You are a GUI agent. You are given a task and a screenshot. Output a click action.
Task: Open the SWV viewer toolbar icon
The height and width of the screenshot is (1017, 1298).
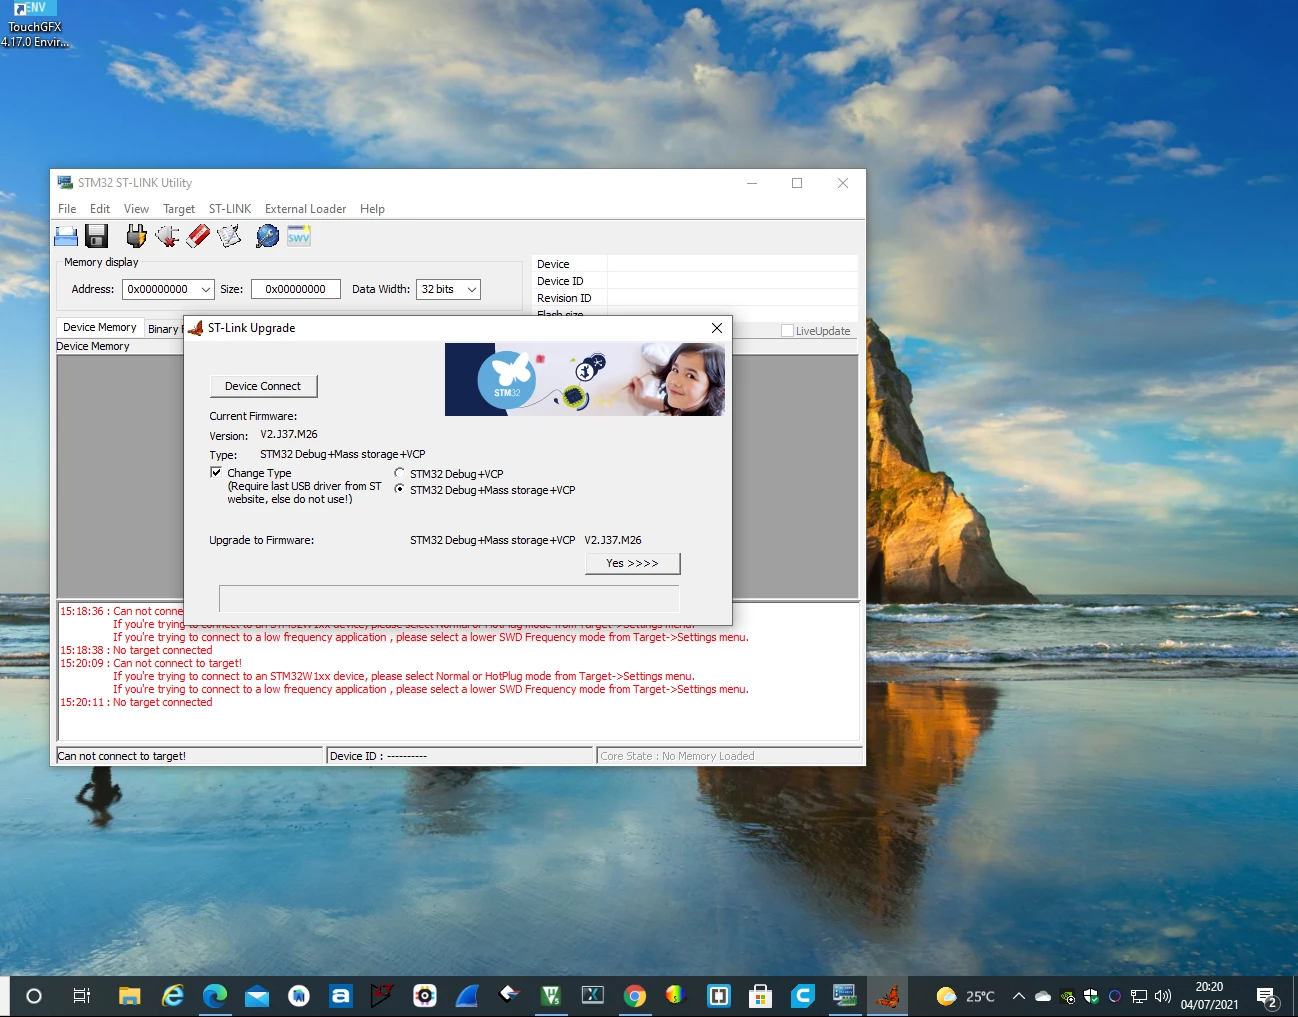click(x=299, y=236)
